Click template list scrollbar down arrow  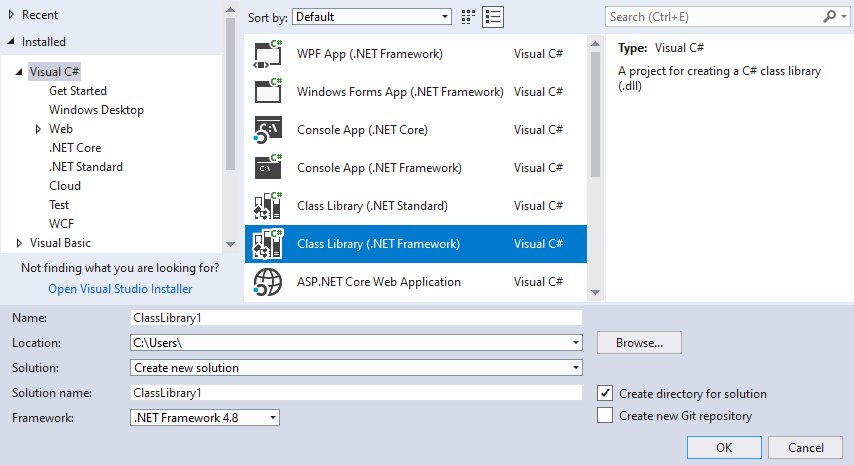pos(595,292)
